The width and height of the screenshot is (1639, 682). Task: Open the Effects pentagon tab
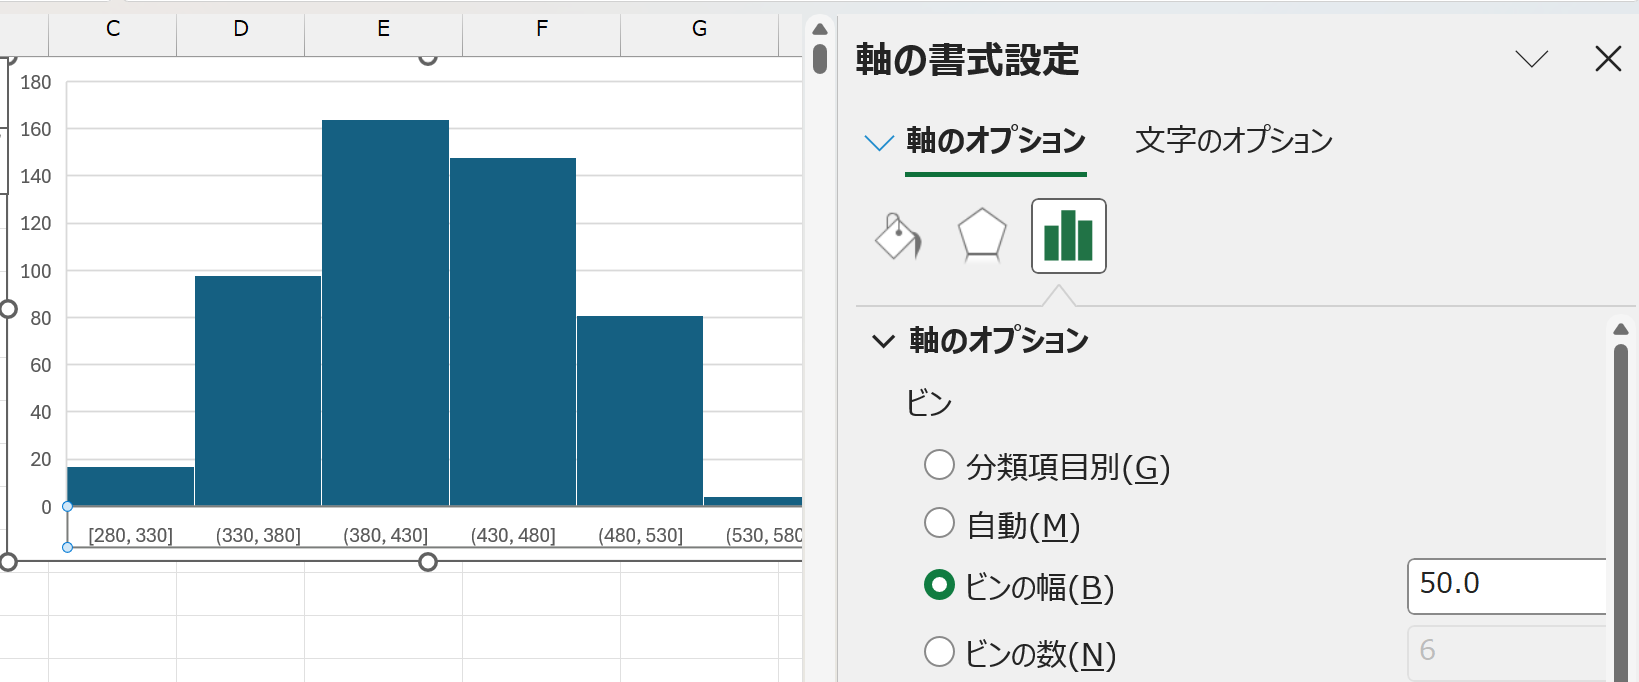click(981, 237)
